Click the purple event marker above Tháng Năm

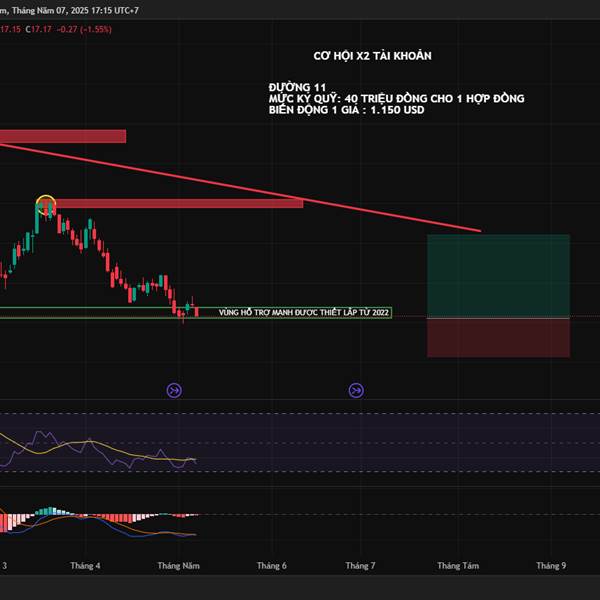pos(174,390)
